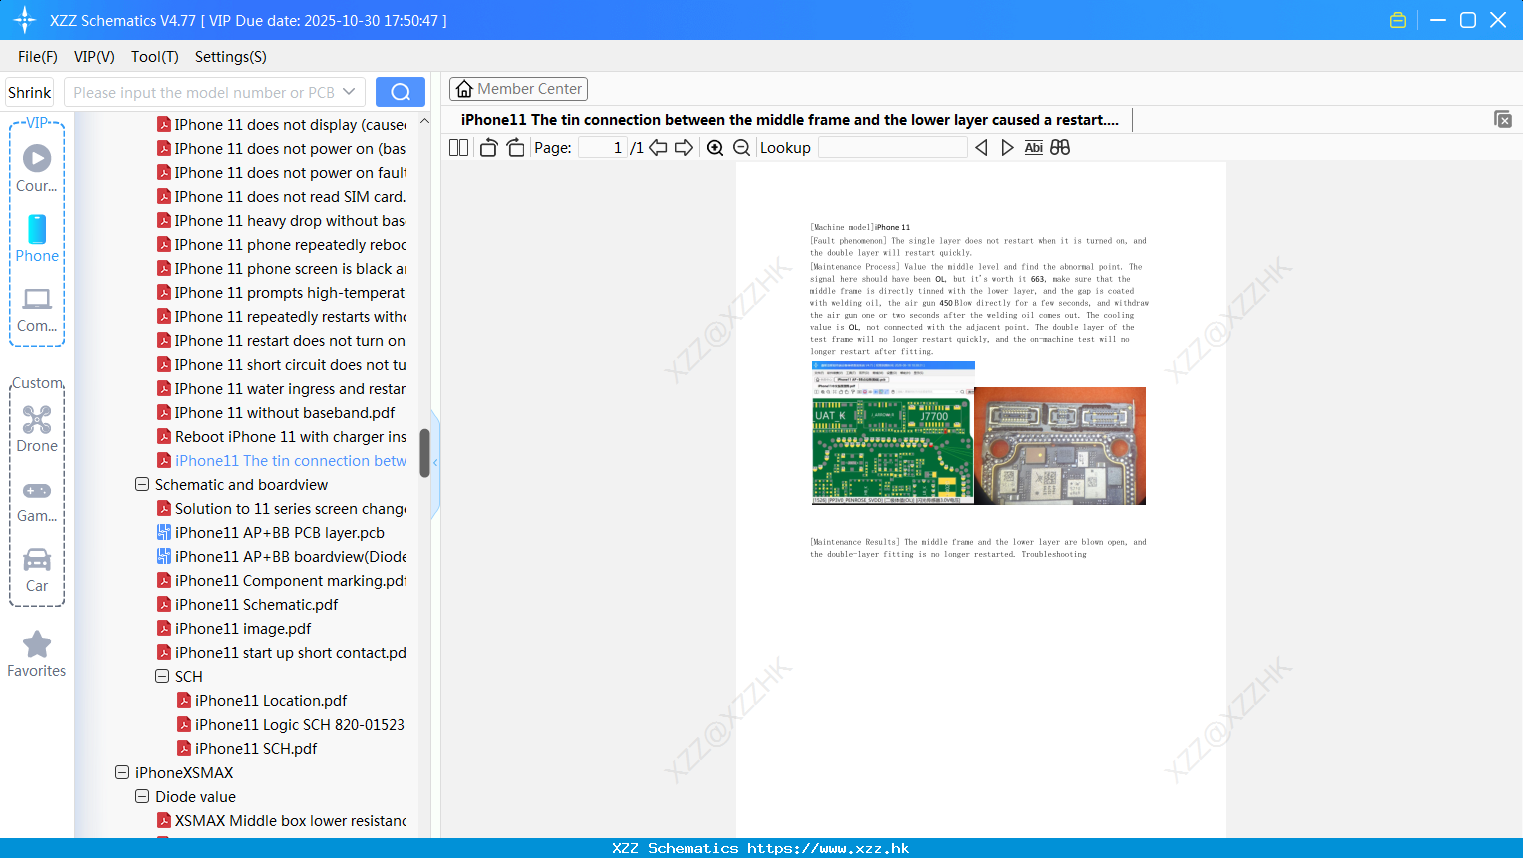1523x858 pixels.
Task: Open the Car sidebar category
Action: 37,570
